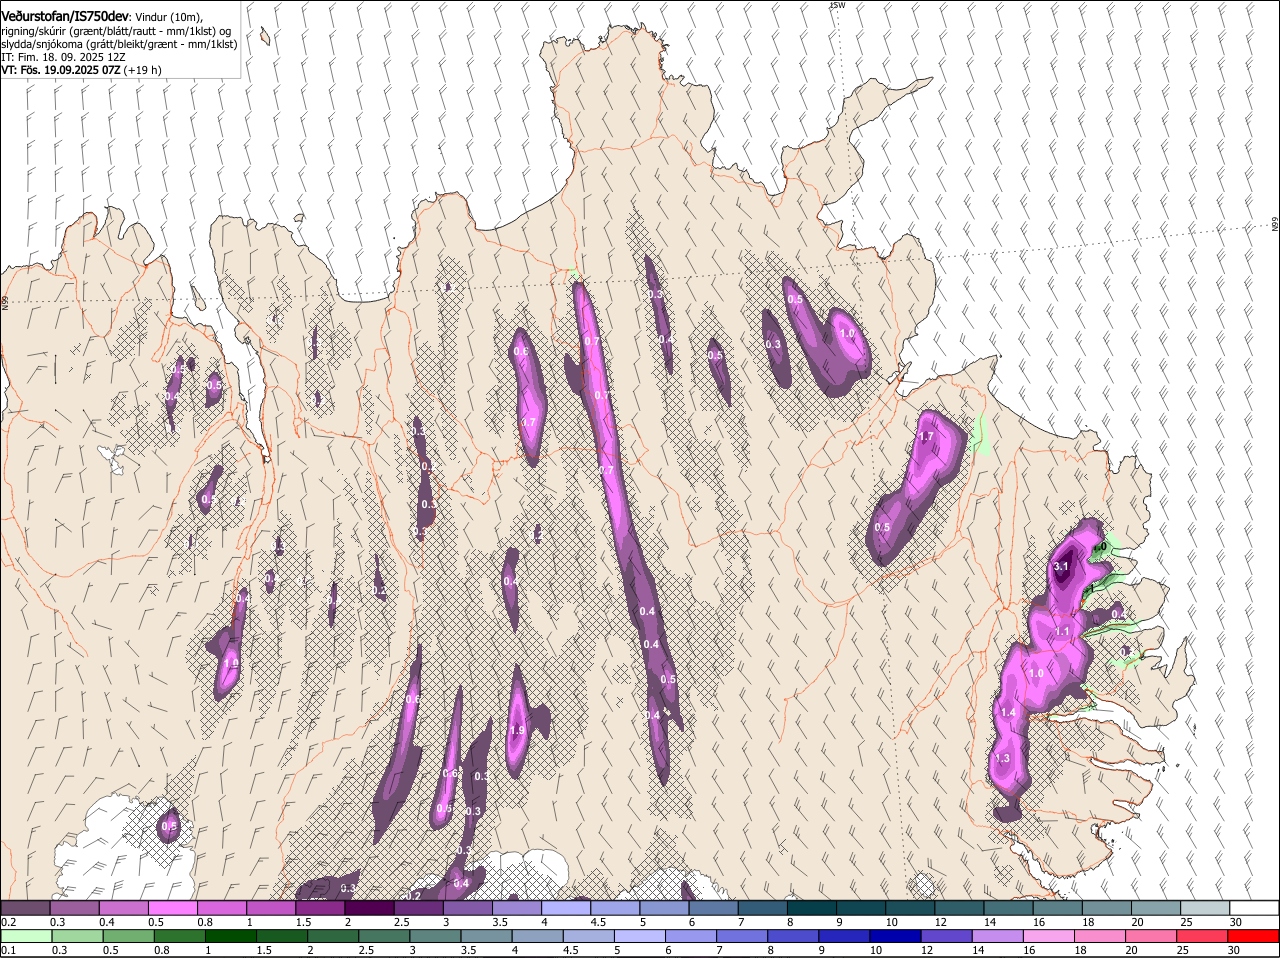Pick lavender upper swatch between 4 and 4.5
Screen dimensions: 1280x958
click(566, 908)
